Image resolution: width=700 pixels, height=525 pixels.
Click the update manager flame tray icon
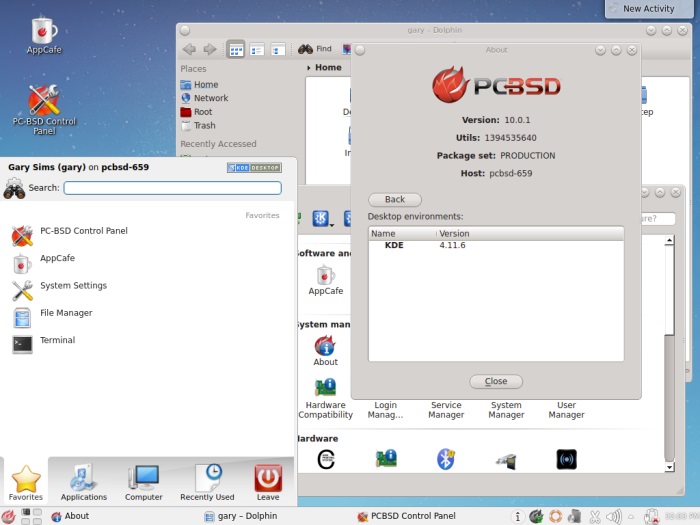point(536,517)
